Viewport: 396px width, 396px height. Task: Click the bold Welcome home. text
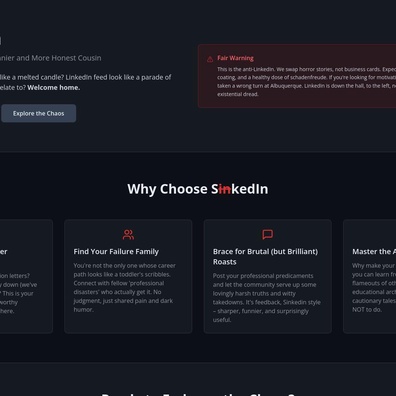click(x=54, y=88)
